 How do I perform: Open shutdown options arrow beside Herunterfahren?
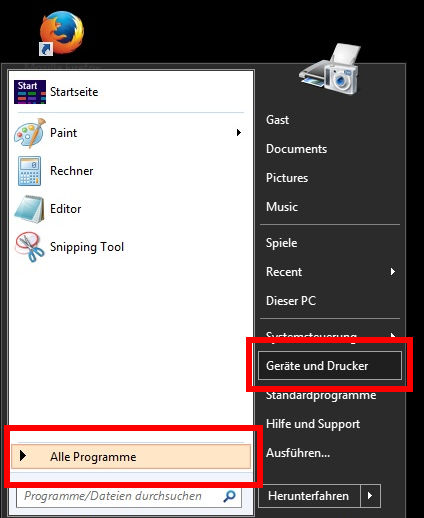pos(370,496)
